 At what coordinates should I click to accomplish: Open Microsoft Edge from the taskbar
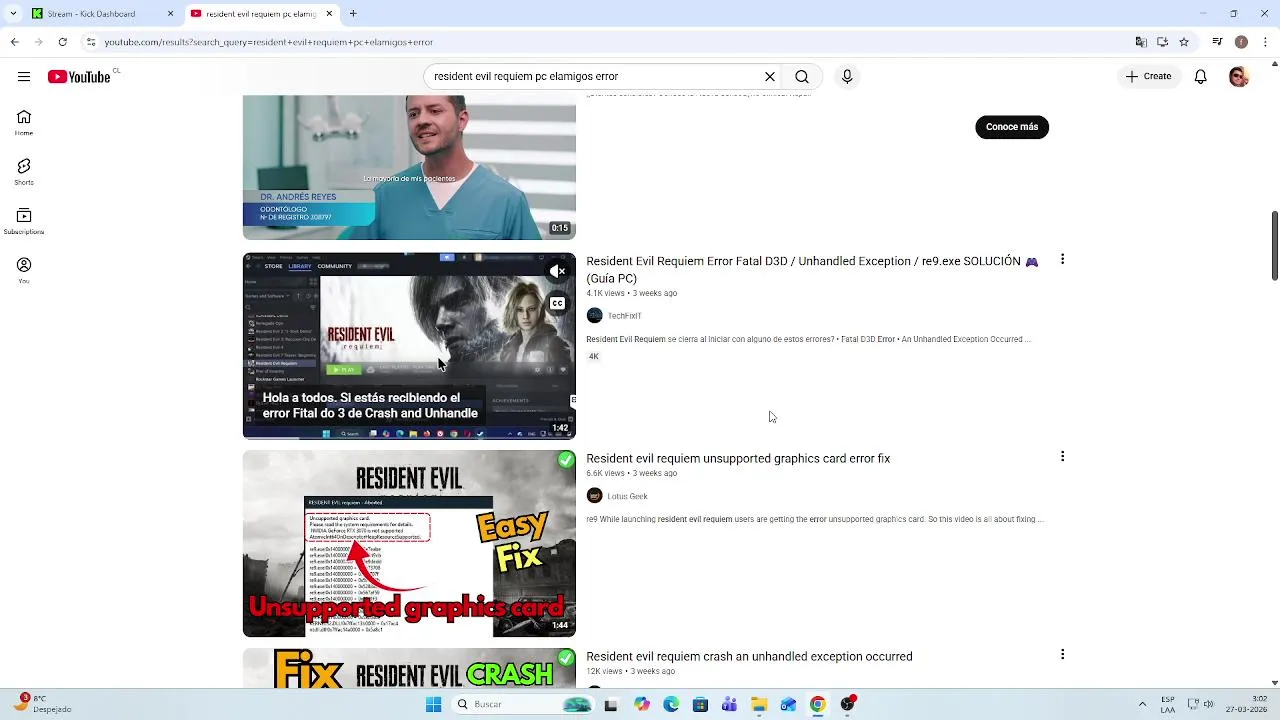(x=671, y=705)
